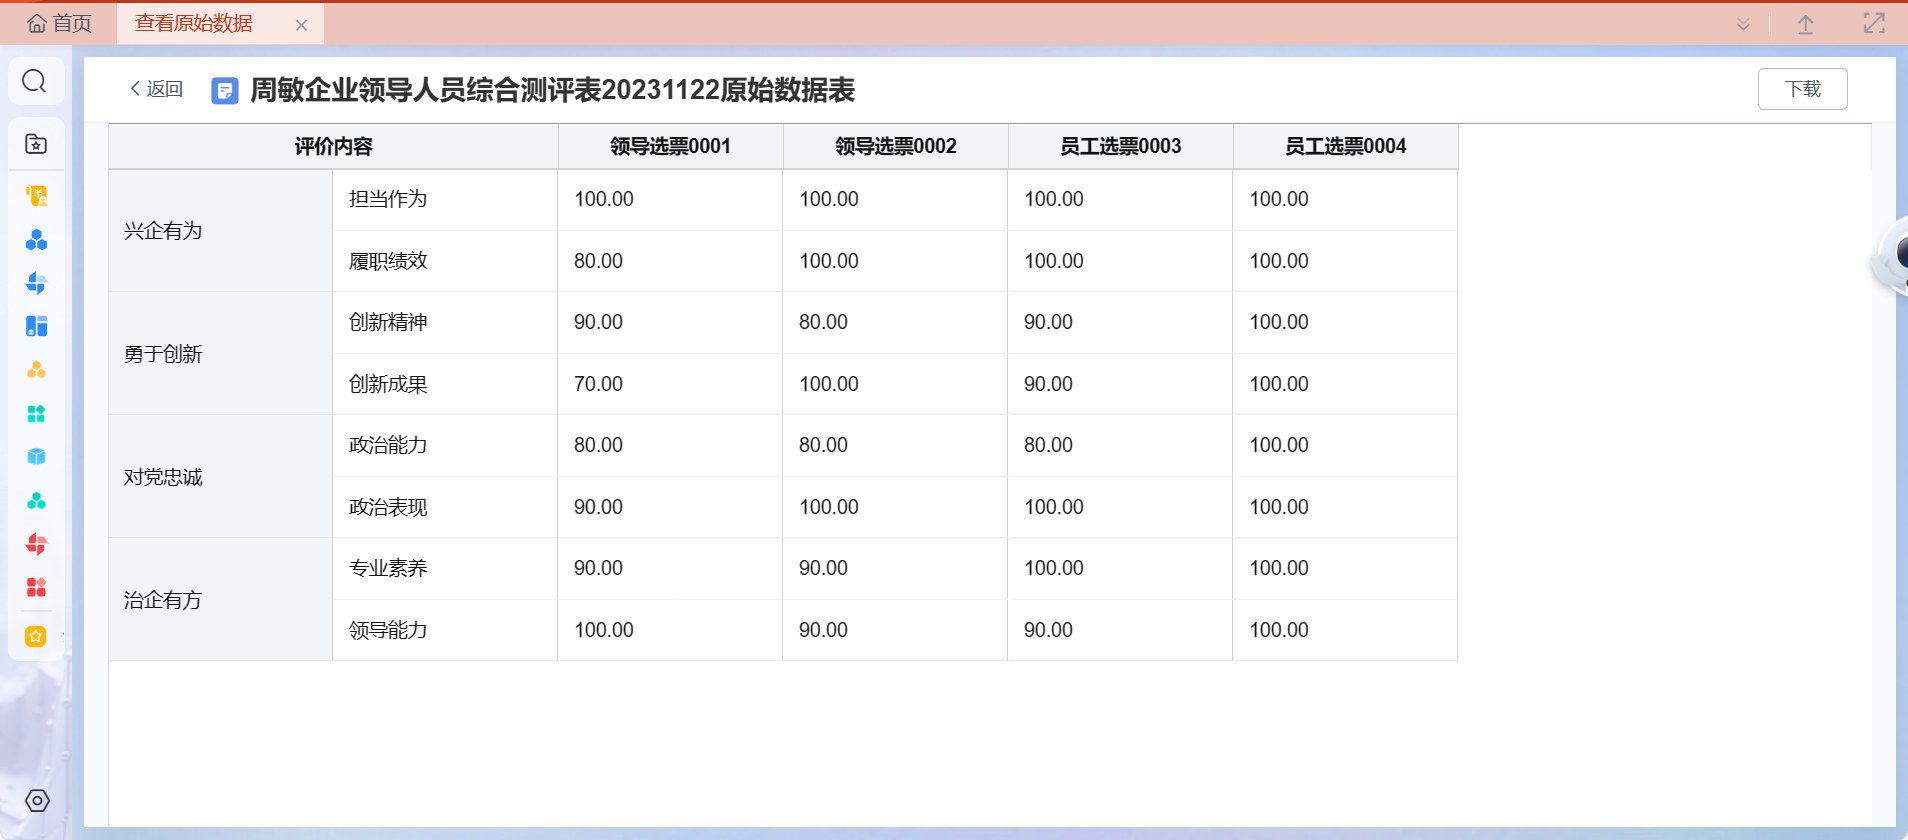Open the teal three-circles sidebar app
This screenshot has height=840, width=1908.
tap(36, 500)
